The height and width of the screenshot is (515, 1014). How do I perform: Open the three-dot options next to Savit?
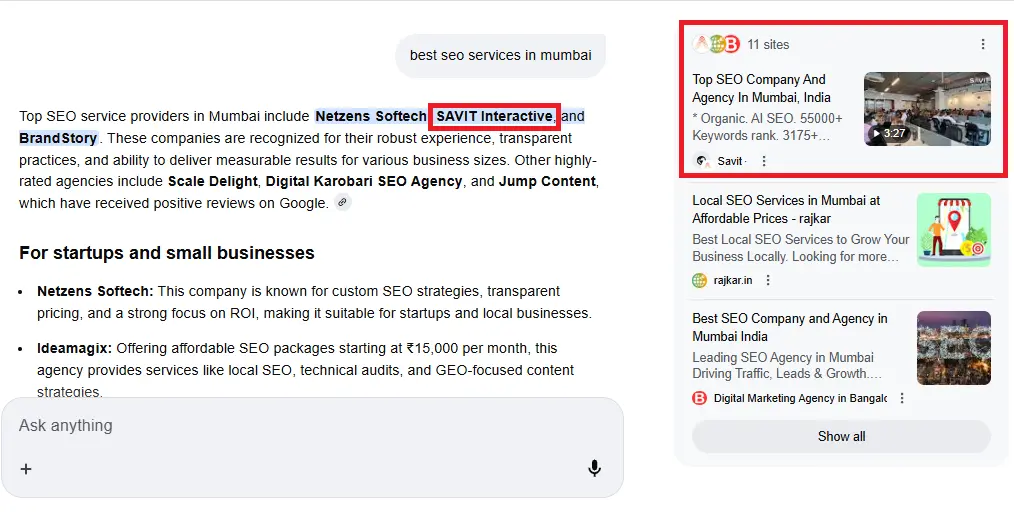[764, 161]
